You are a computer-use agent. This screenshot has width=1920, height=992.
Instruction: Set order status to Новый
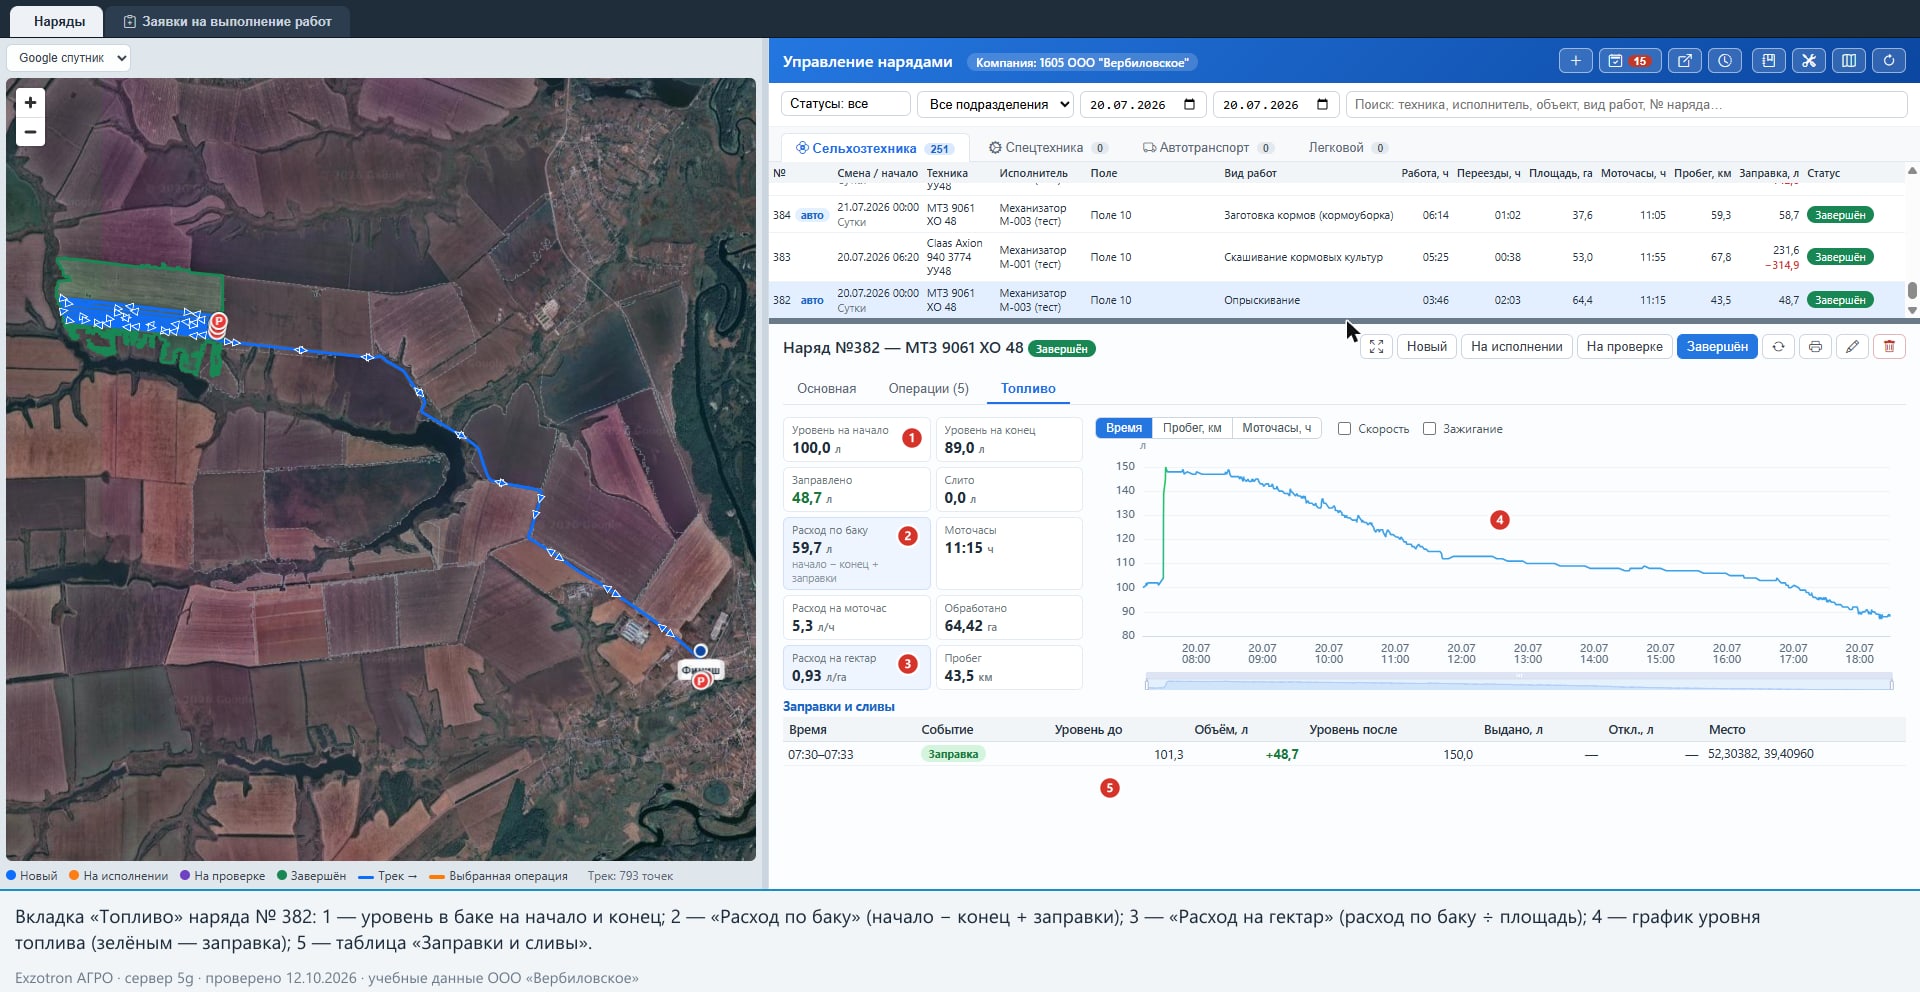[x=1426, y=347]
